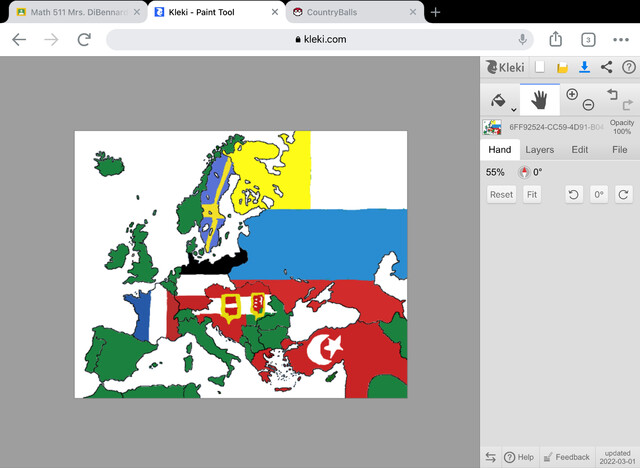Create a new image with blank page icon
This screenshot has height=468, width=640.
click(x=540, y=67)
